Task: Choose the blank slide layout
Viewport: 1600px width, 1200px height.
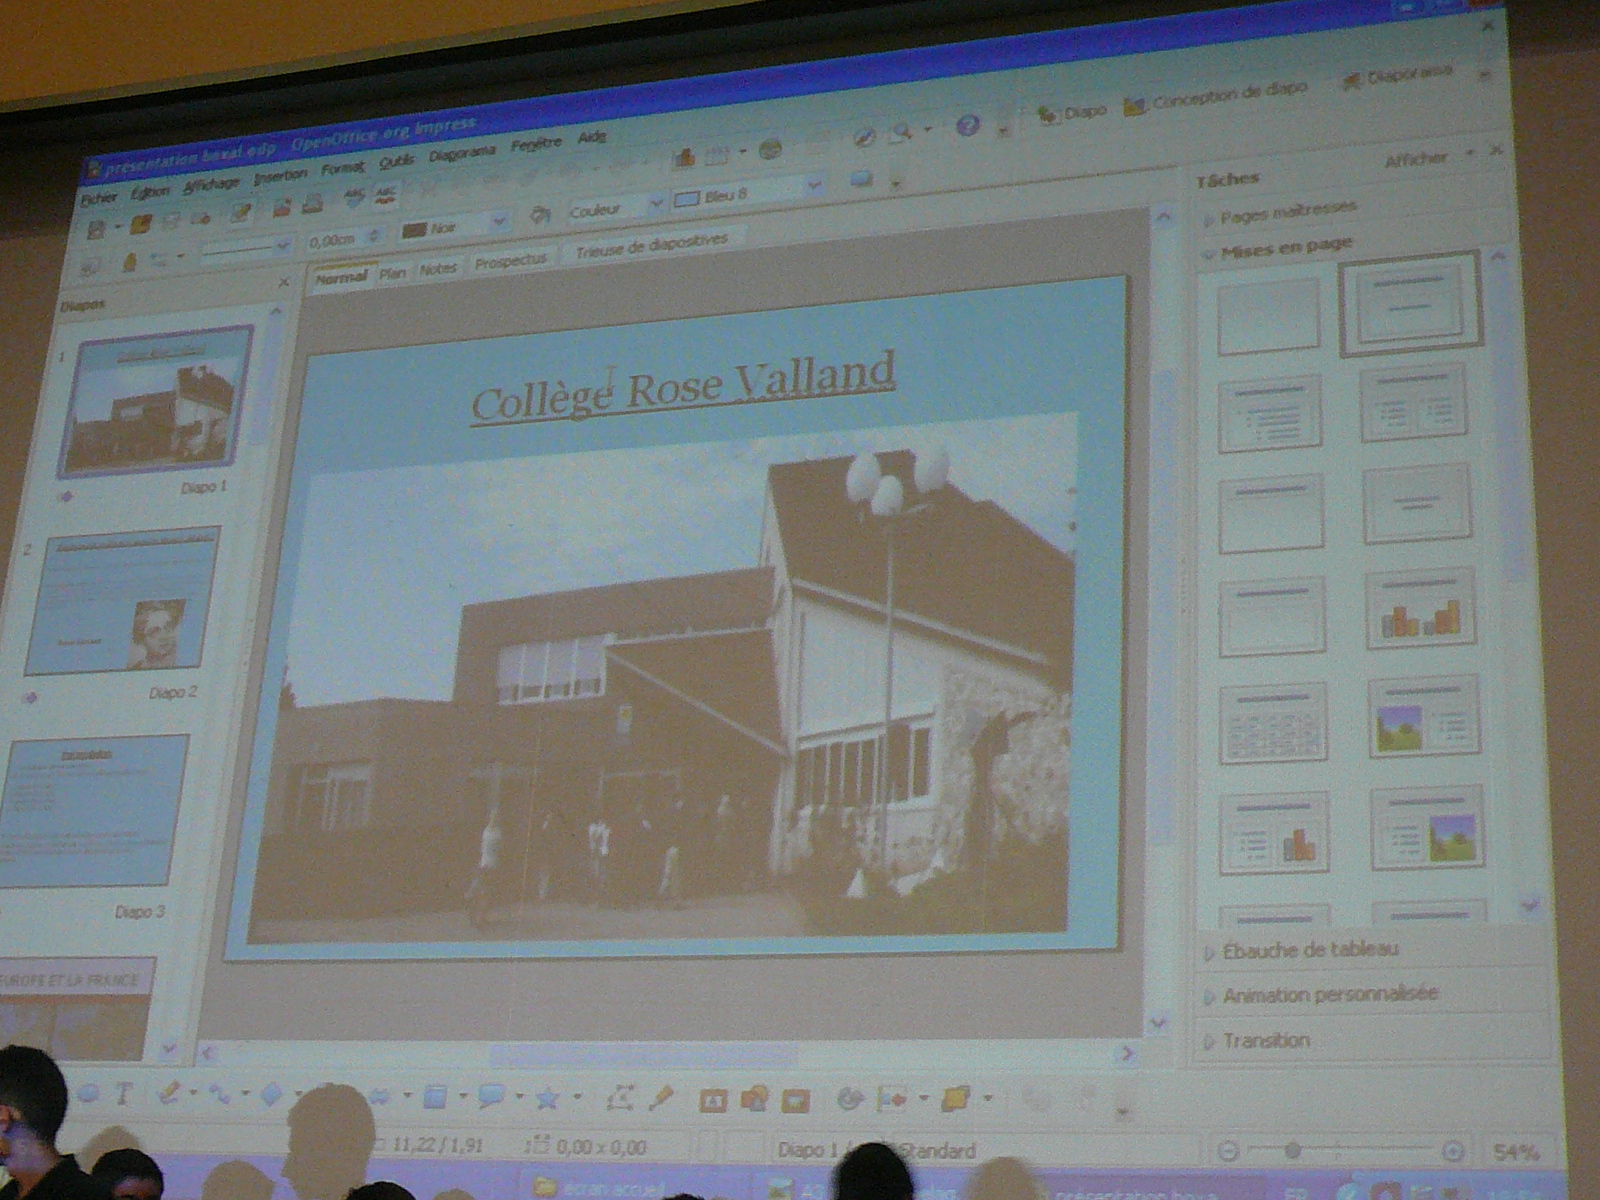Action: coord(1269,316)
